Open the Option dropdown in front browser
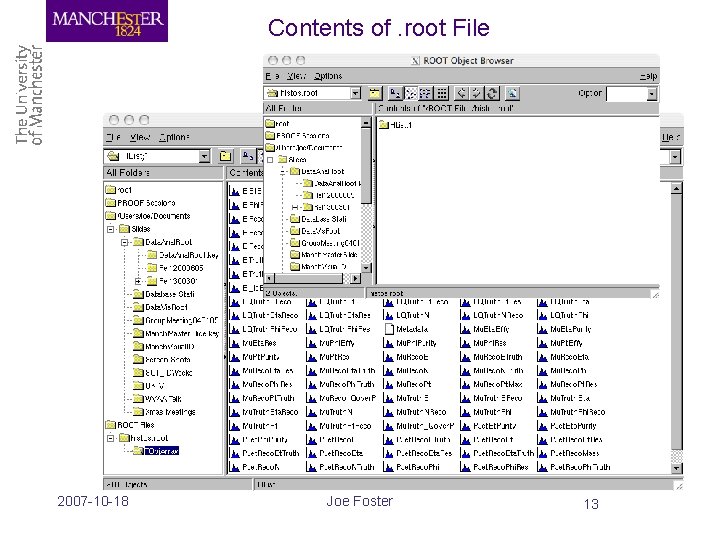The width and height of the screenshot is (720, 540). 652,94
